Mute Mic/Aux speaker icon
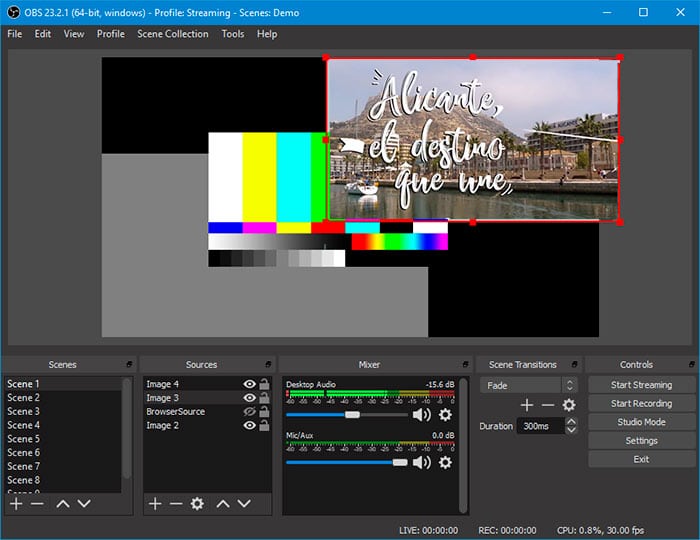This screenshot has width=700, height=540. [421, 462]
